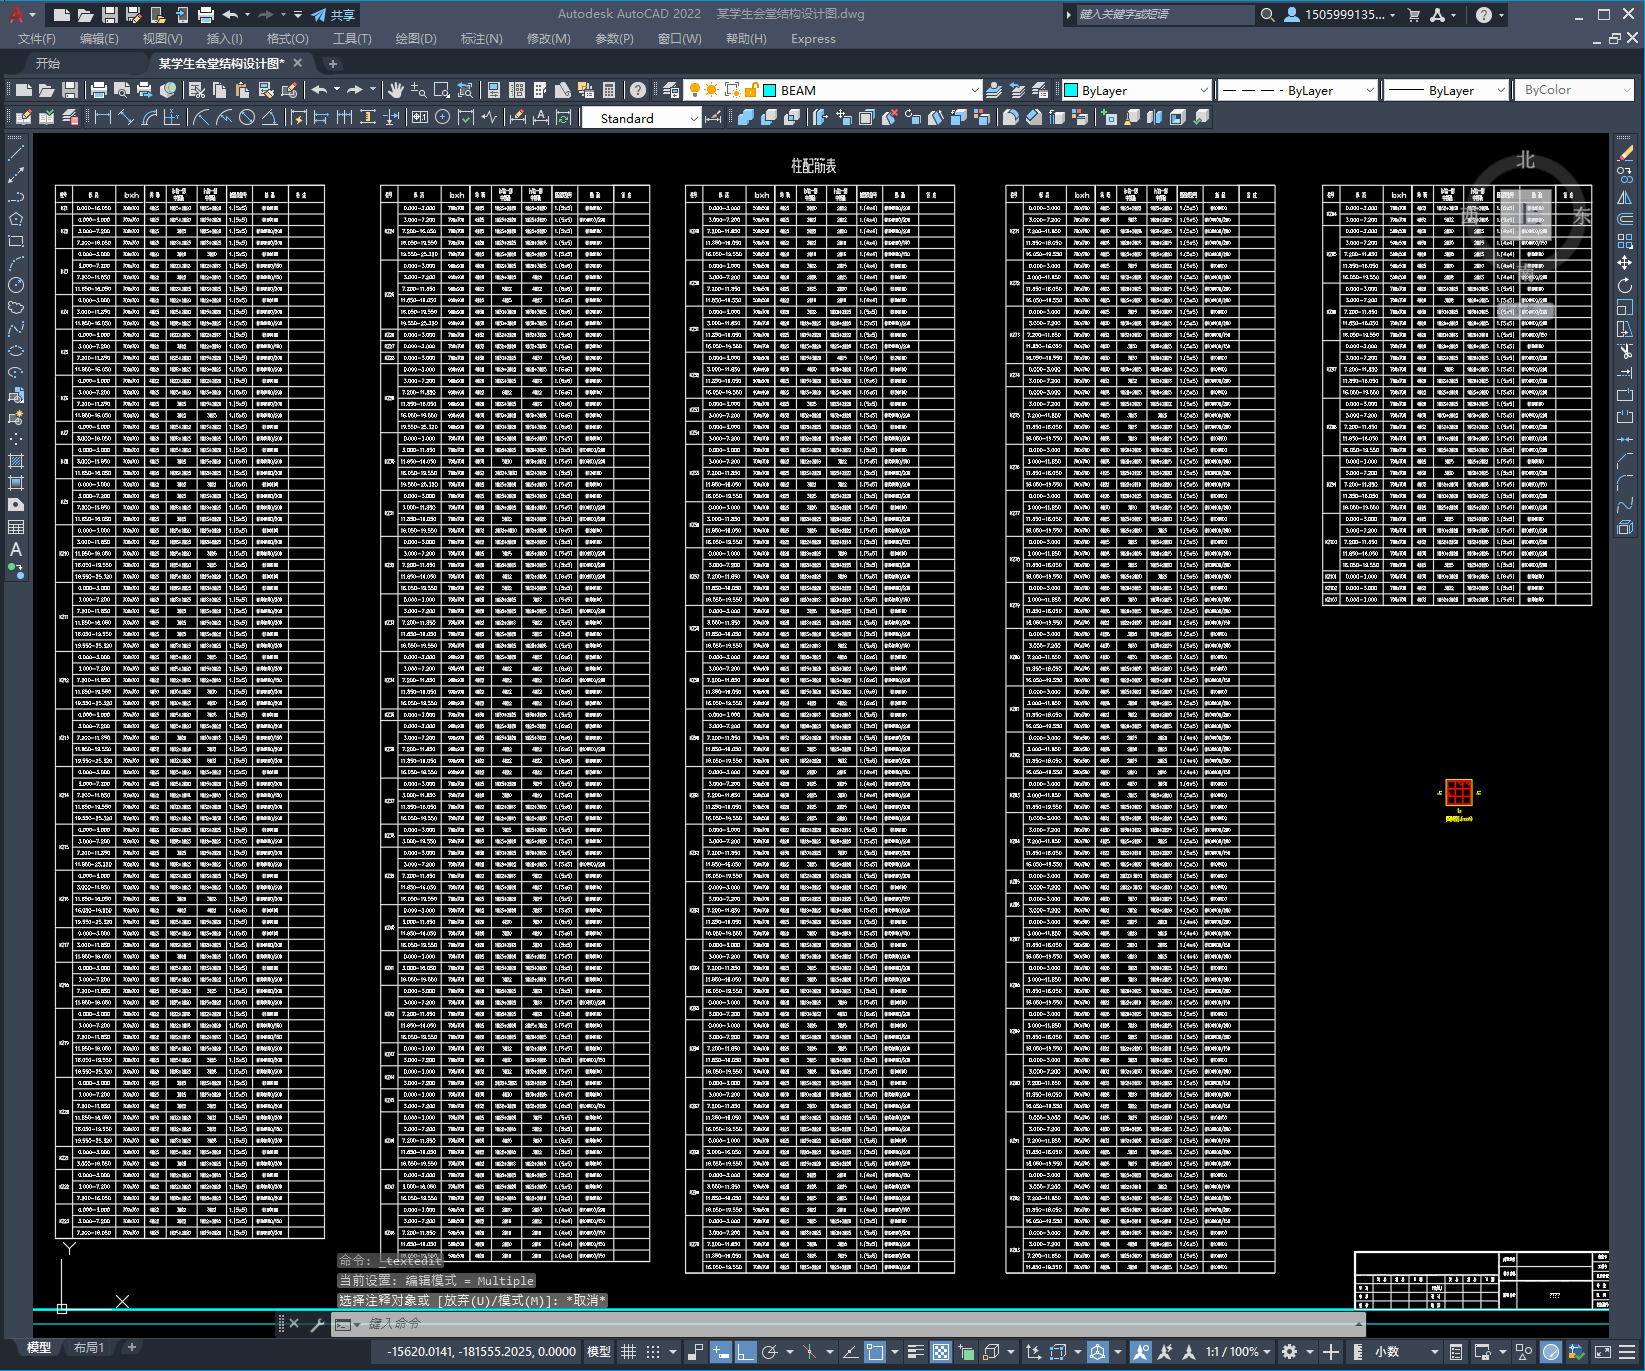Click the Pan hand tool icon
The image size is (1645, 1371).
[x=396, y=90]
